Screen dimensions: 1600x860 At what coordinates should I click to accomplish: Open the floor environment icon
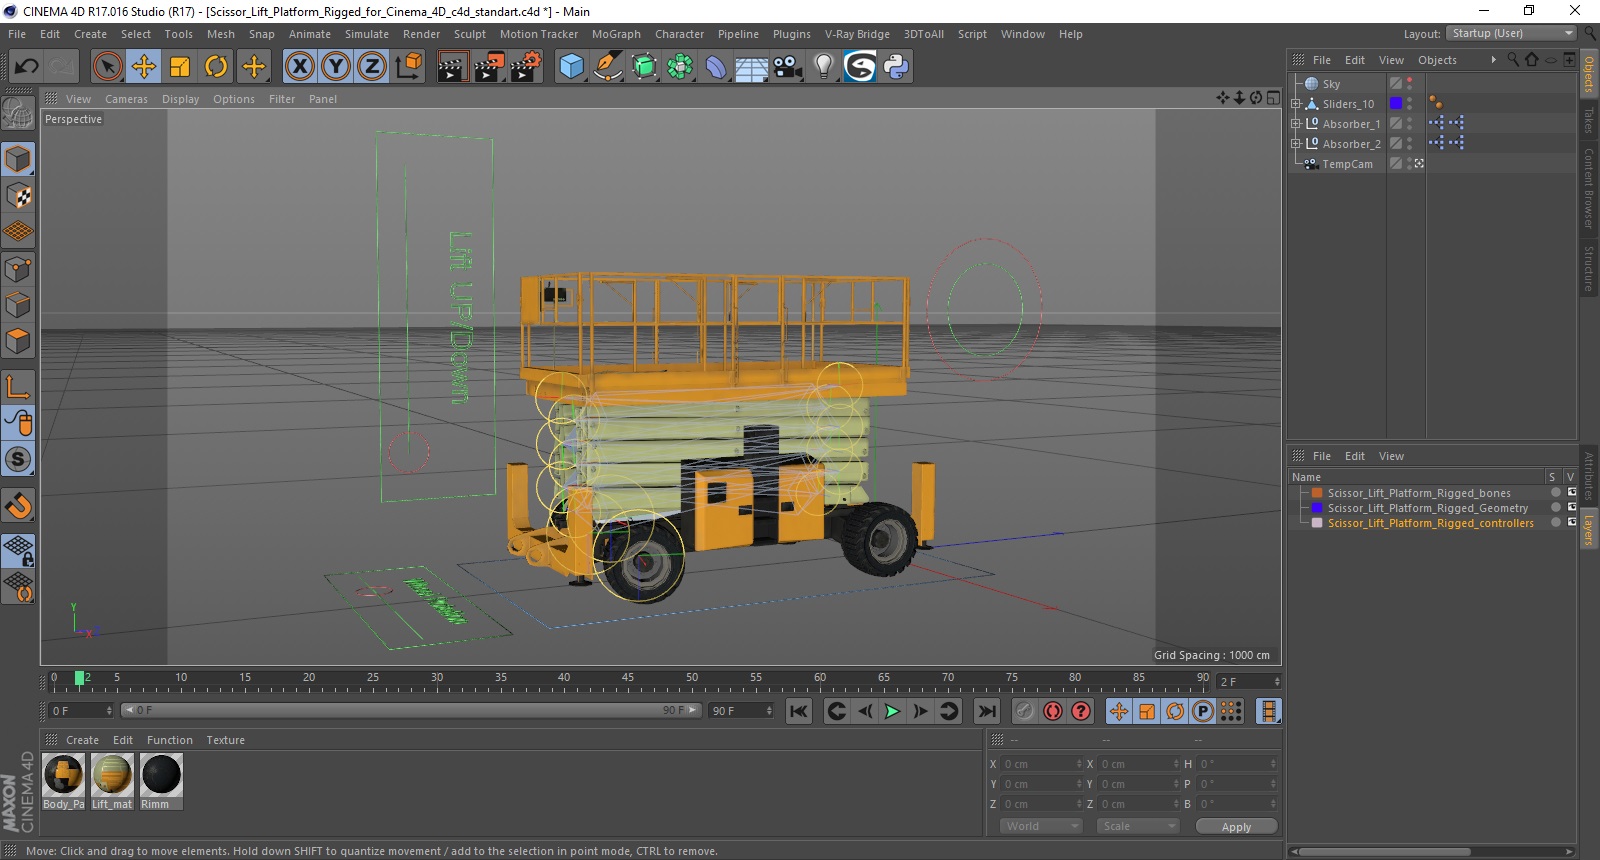point(751,67)
